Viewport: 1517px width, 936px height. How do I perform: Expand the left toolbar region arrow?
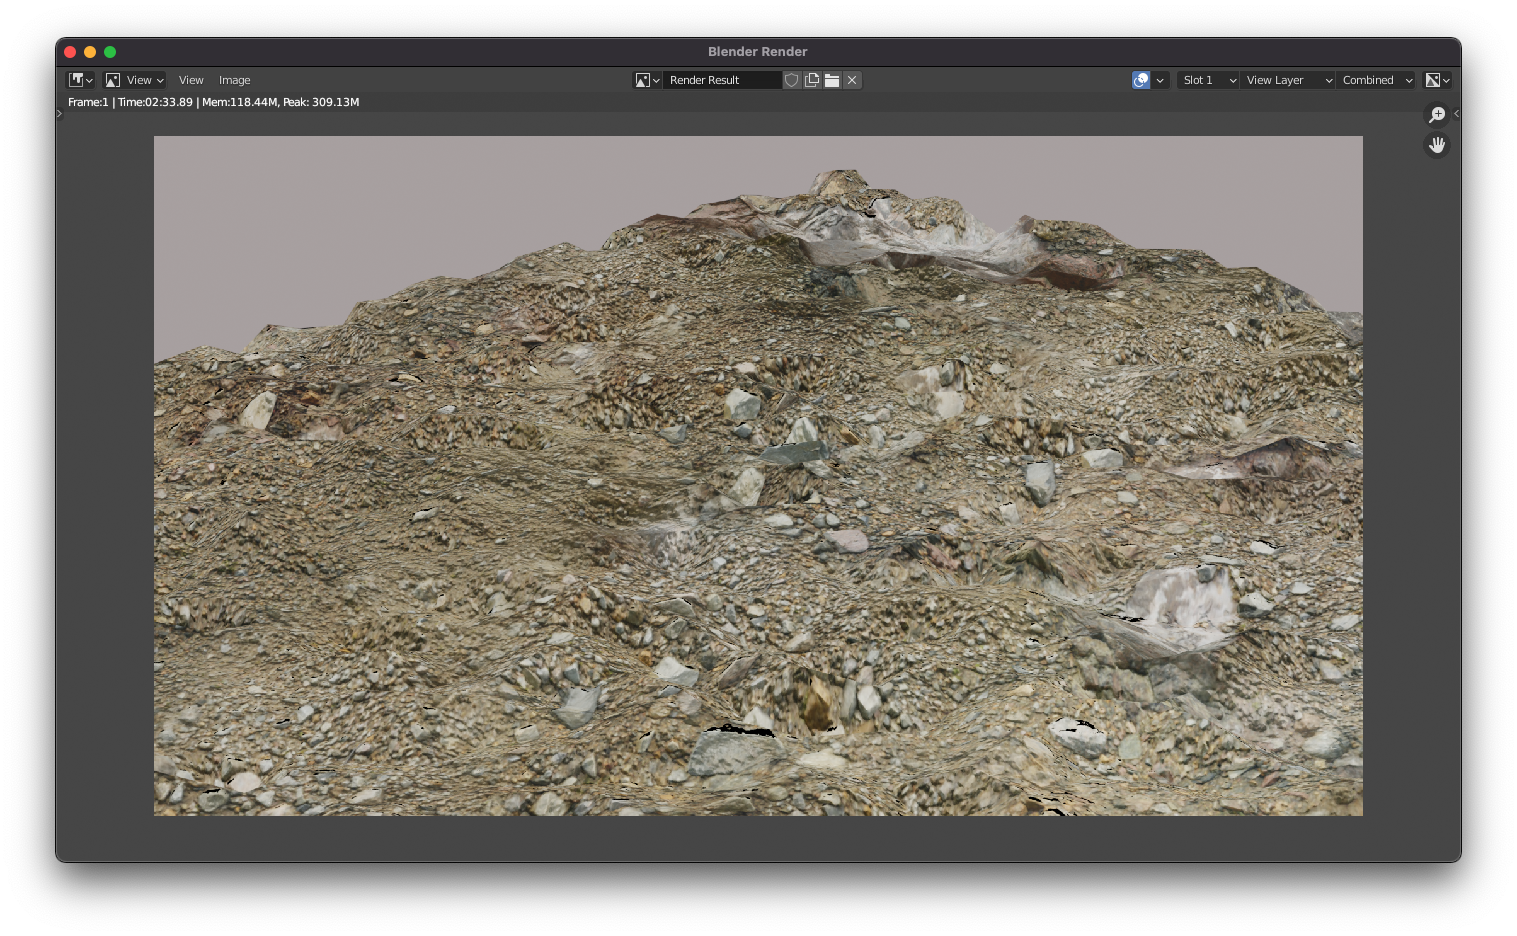tap(60, 113)
